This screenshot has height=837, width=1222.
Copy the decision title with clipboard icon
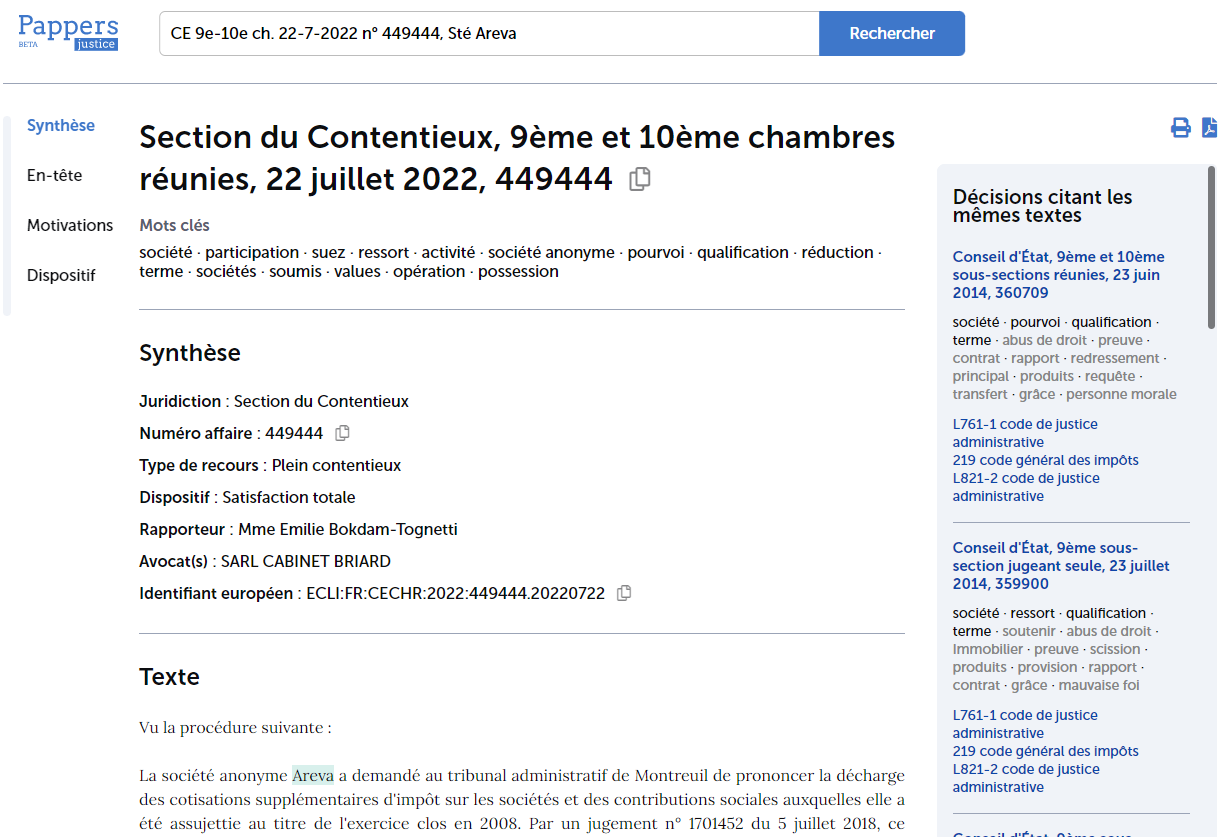tap(640, 179)
